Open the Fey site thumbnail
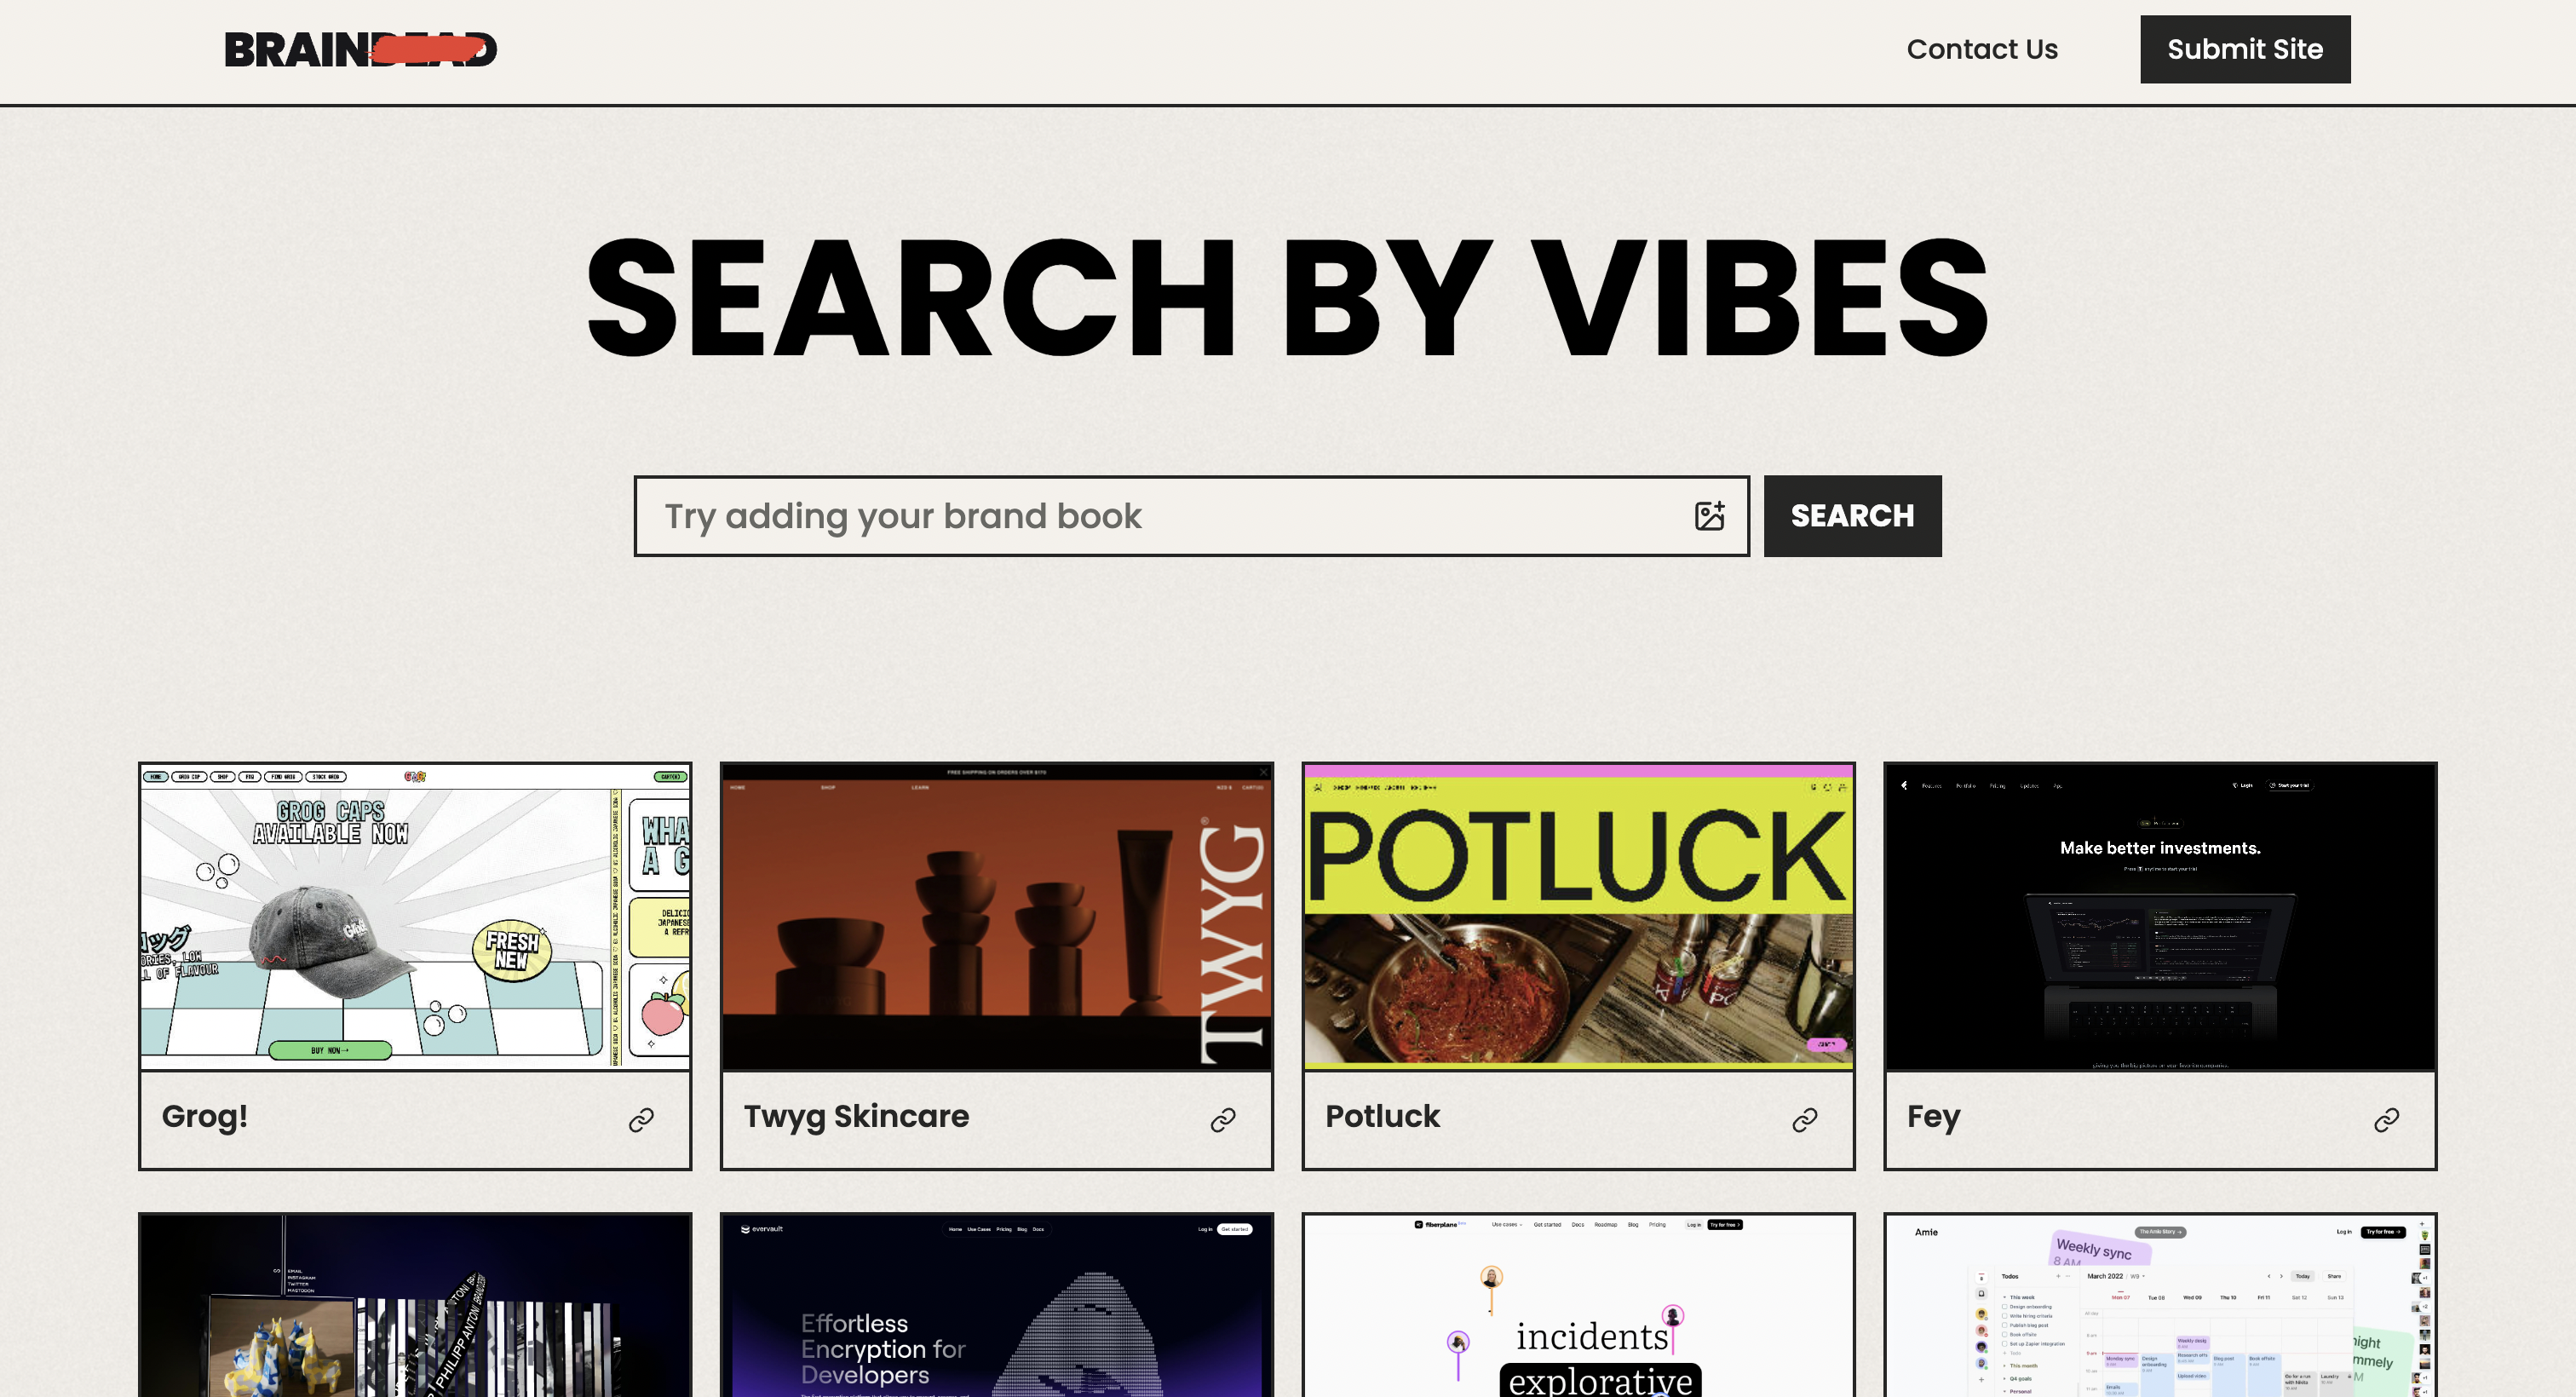Image resolution: width=2576 pixels, height=1397 pixels. 2160,916
